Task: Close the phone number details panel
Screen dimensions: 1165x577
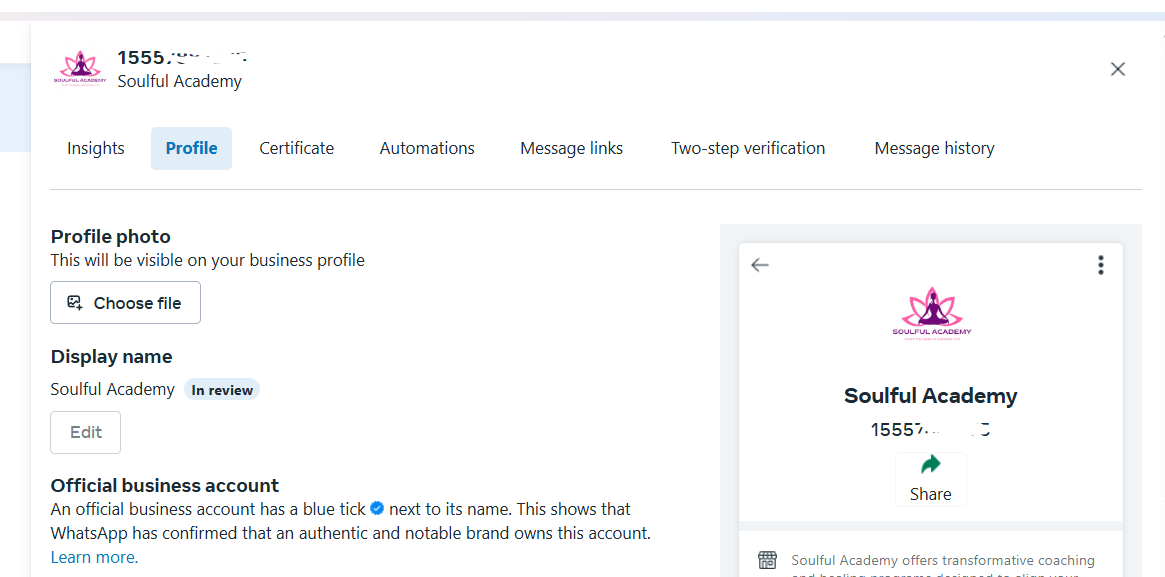Action: pos(1117,69)
